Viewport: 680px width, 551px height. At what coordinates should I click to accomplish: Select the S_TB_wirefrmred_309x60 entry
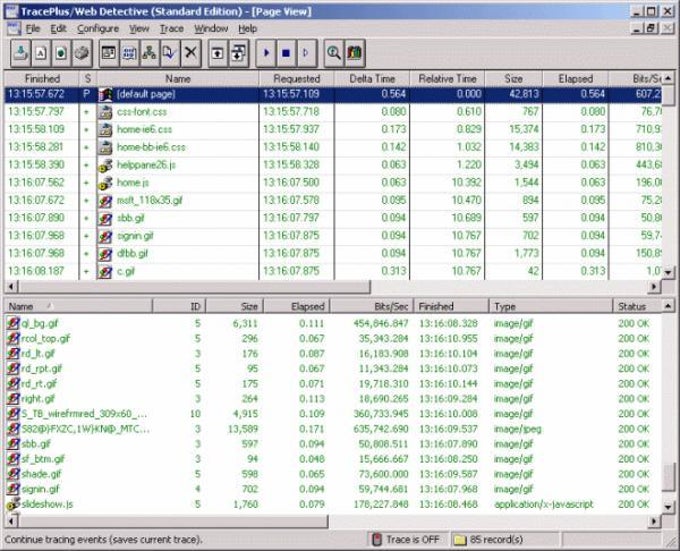point(84,414)
